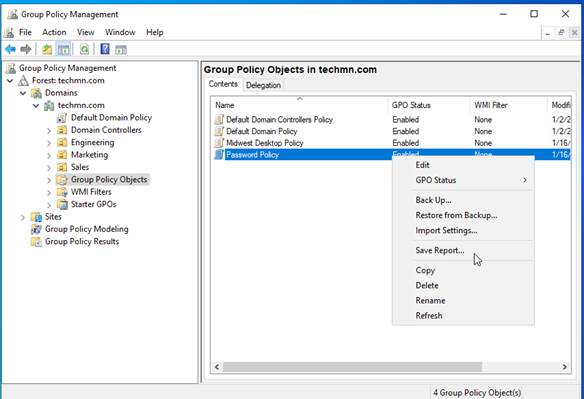
Task: Expand the Engineering OU node
Action: pos(49,143)
